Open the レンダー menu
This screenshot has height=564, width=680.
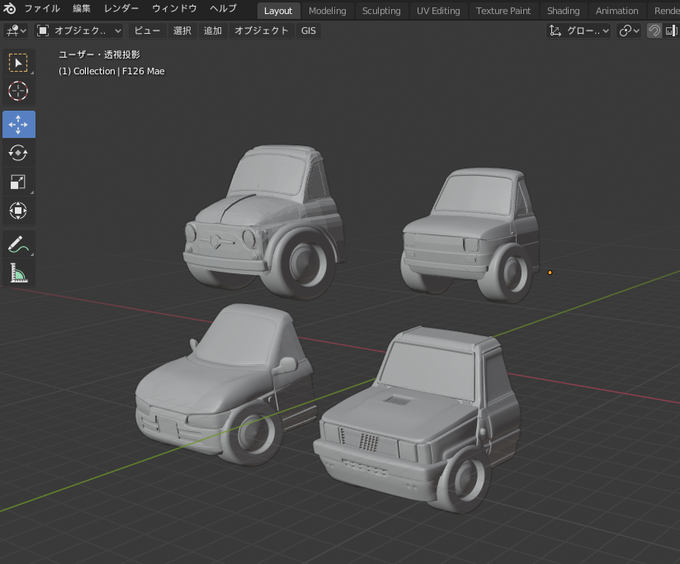pos(121,8)
